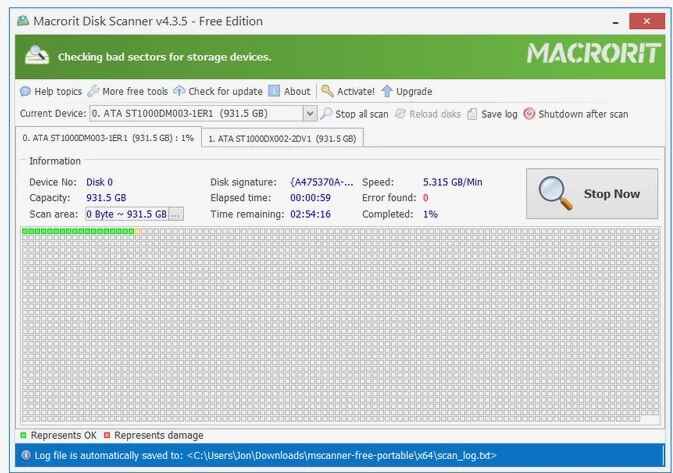Screen dimensions: 673x473
Task: Select the Current Device combo box
Action: coord(203,114)
